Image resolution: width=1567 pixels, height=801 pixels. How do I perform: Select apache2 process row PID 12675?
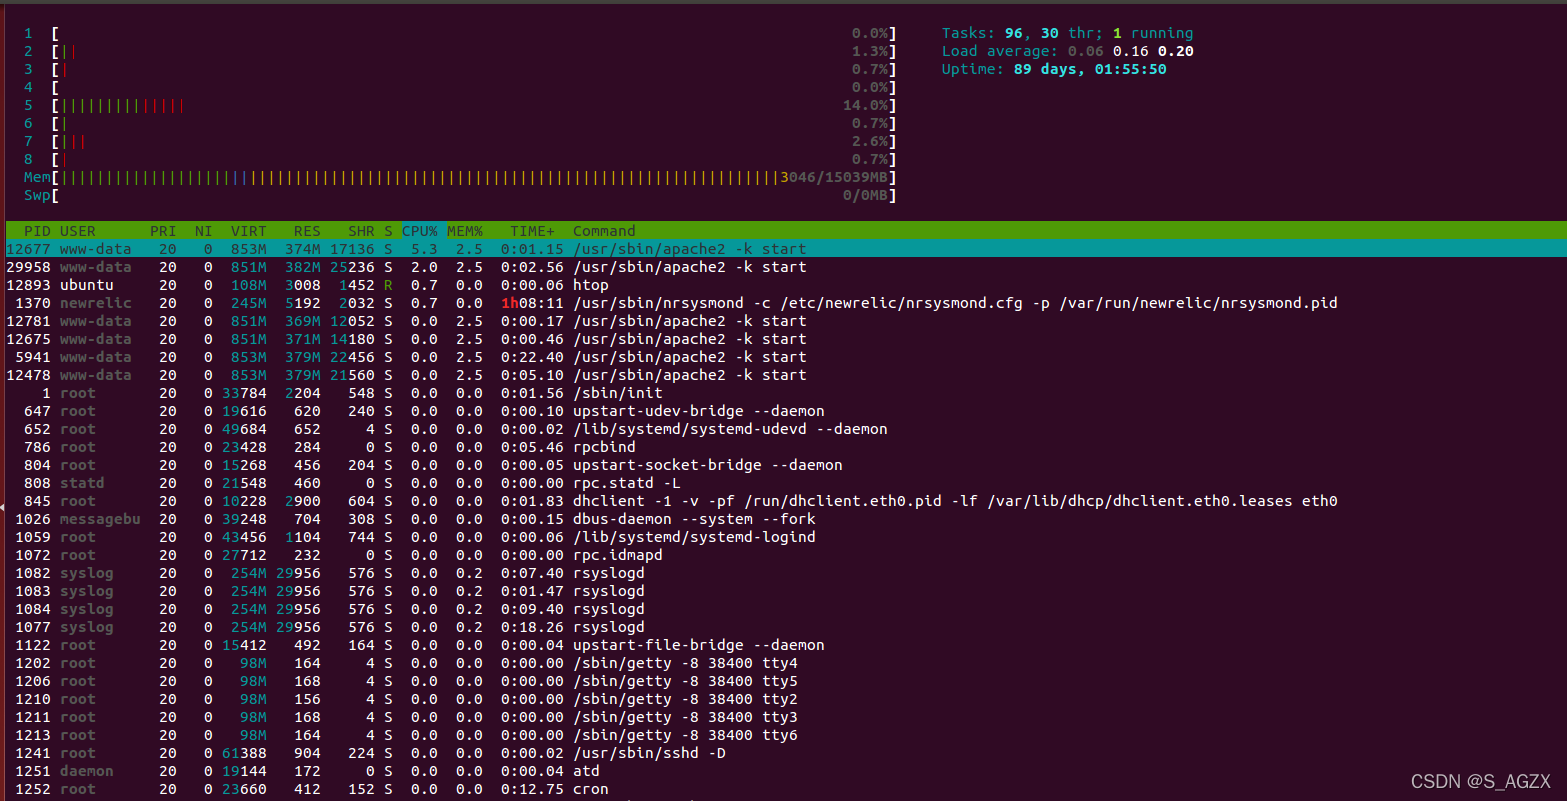(x=786, y=339)
